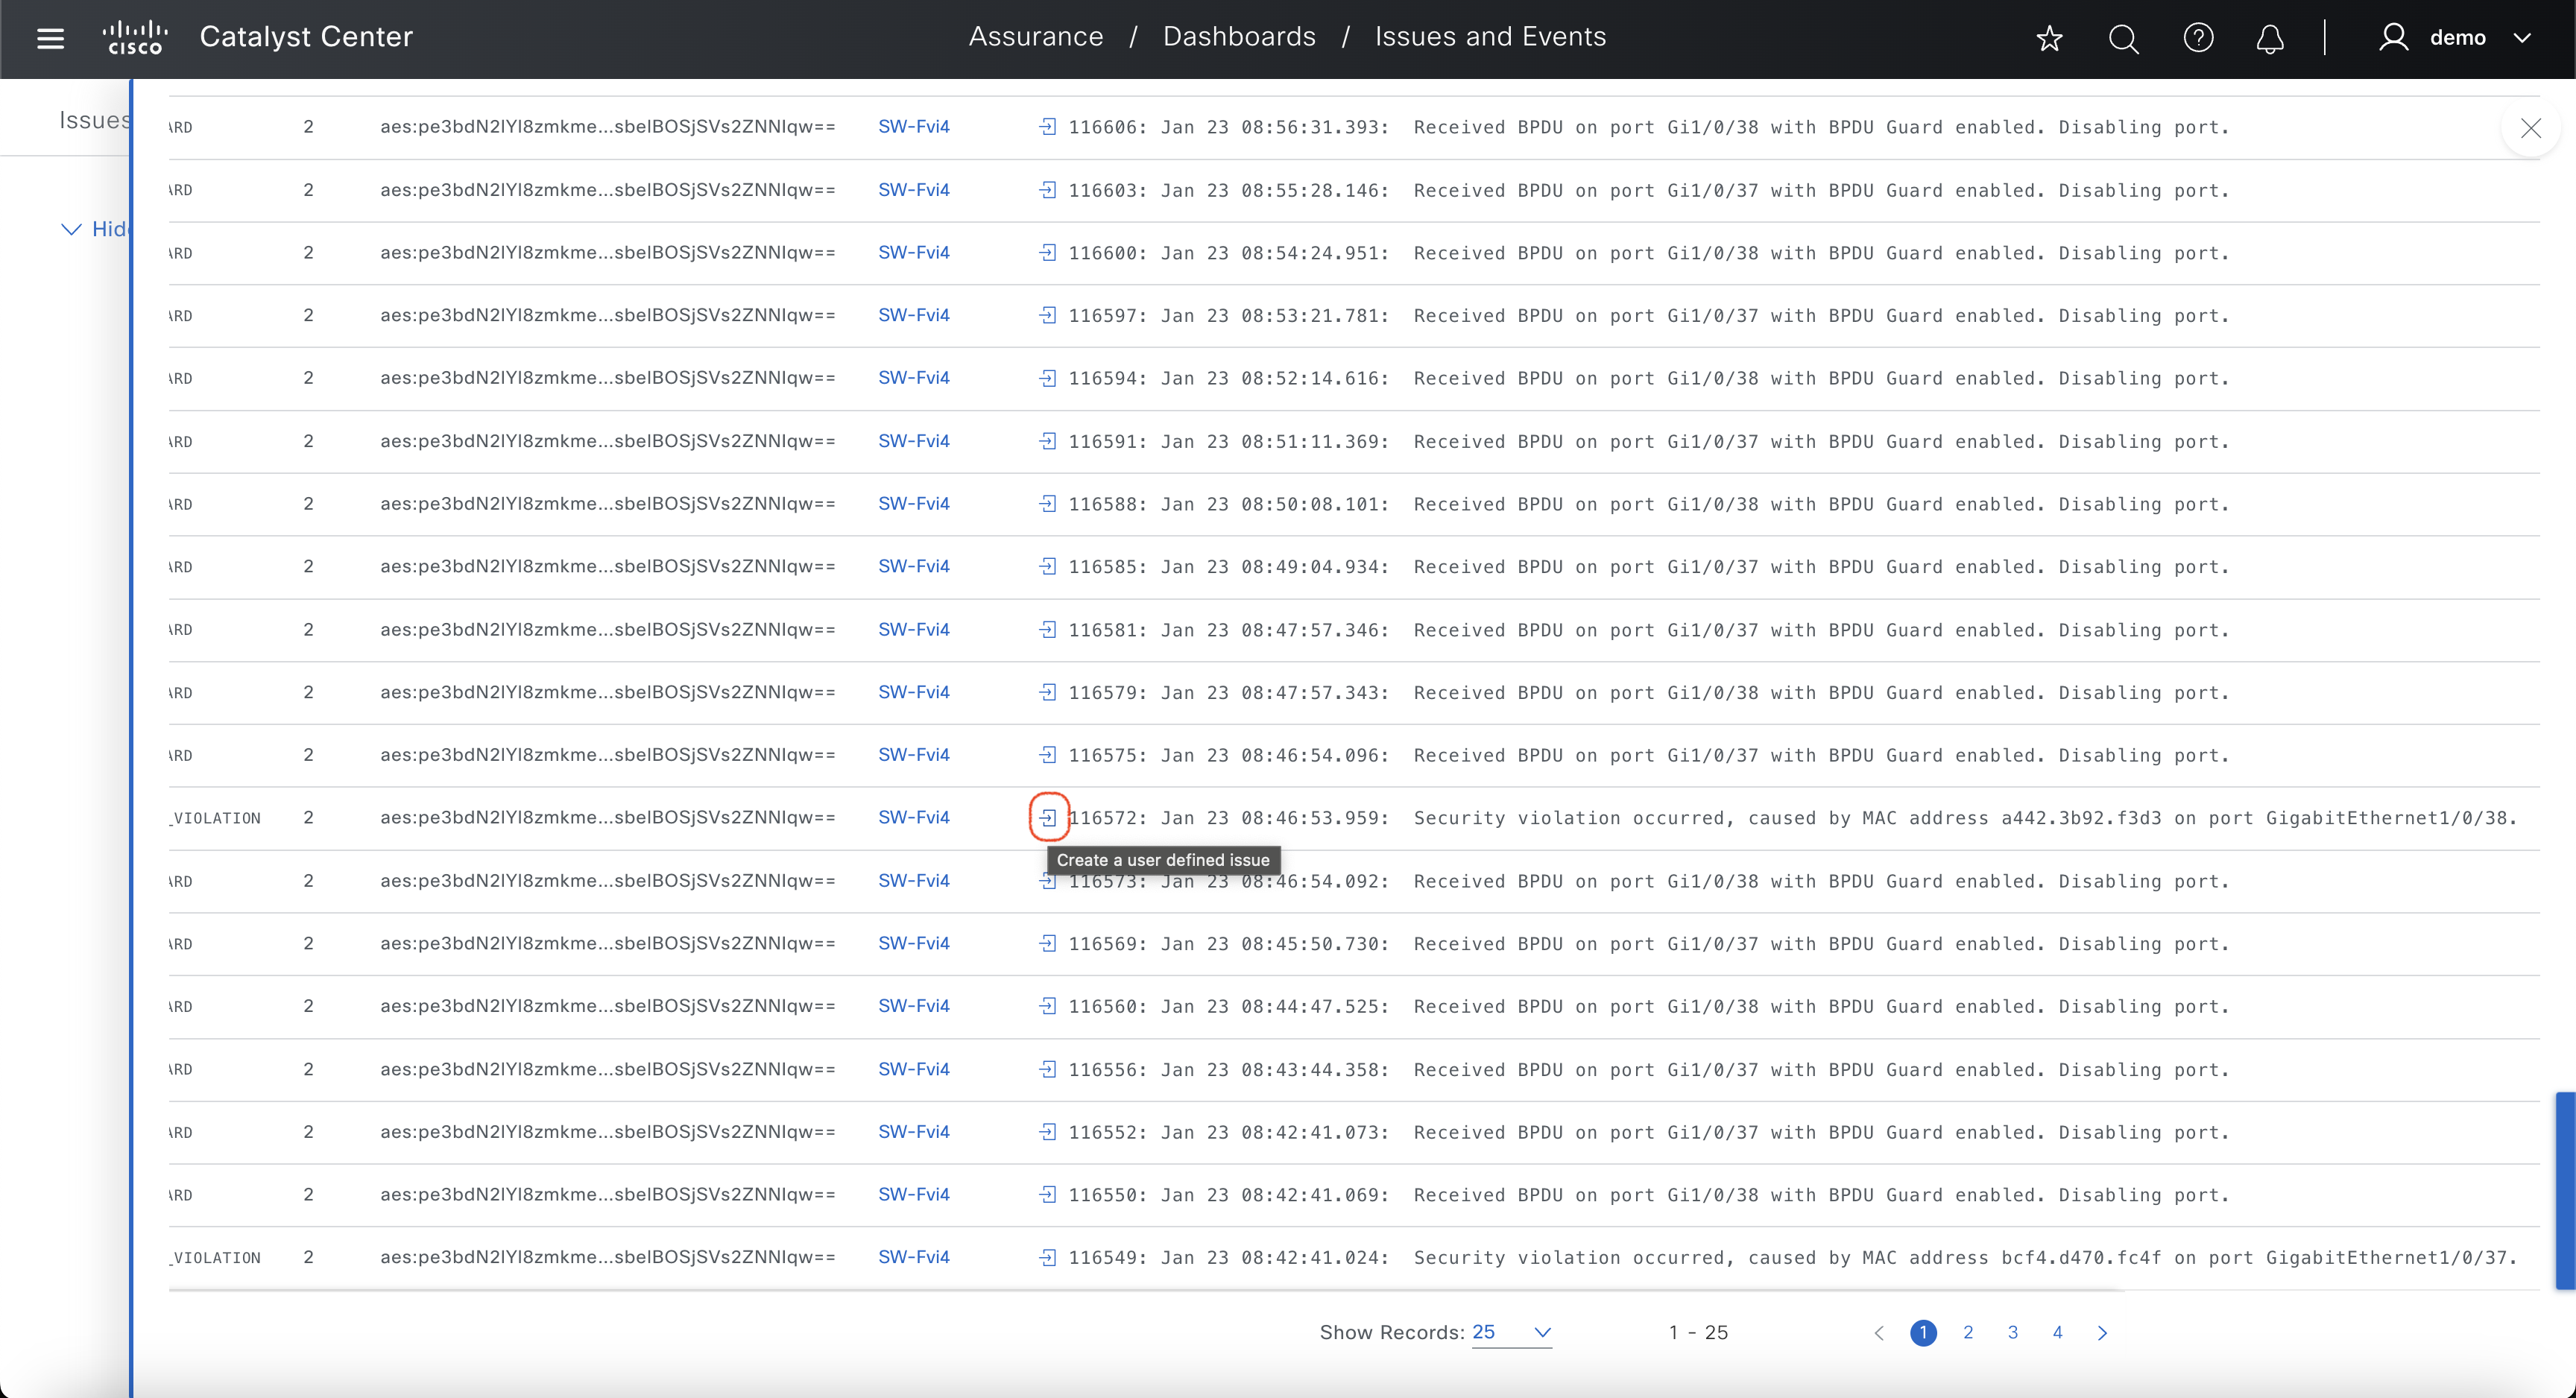Viewport: 2576px width, 1398px height.
Task: Open SW-Fvi4 link in event 116606 row
Action: click(x=913, y=127)
